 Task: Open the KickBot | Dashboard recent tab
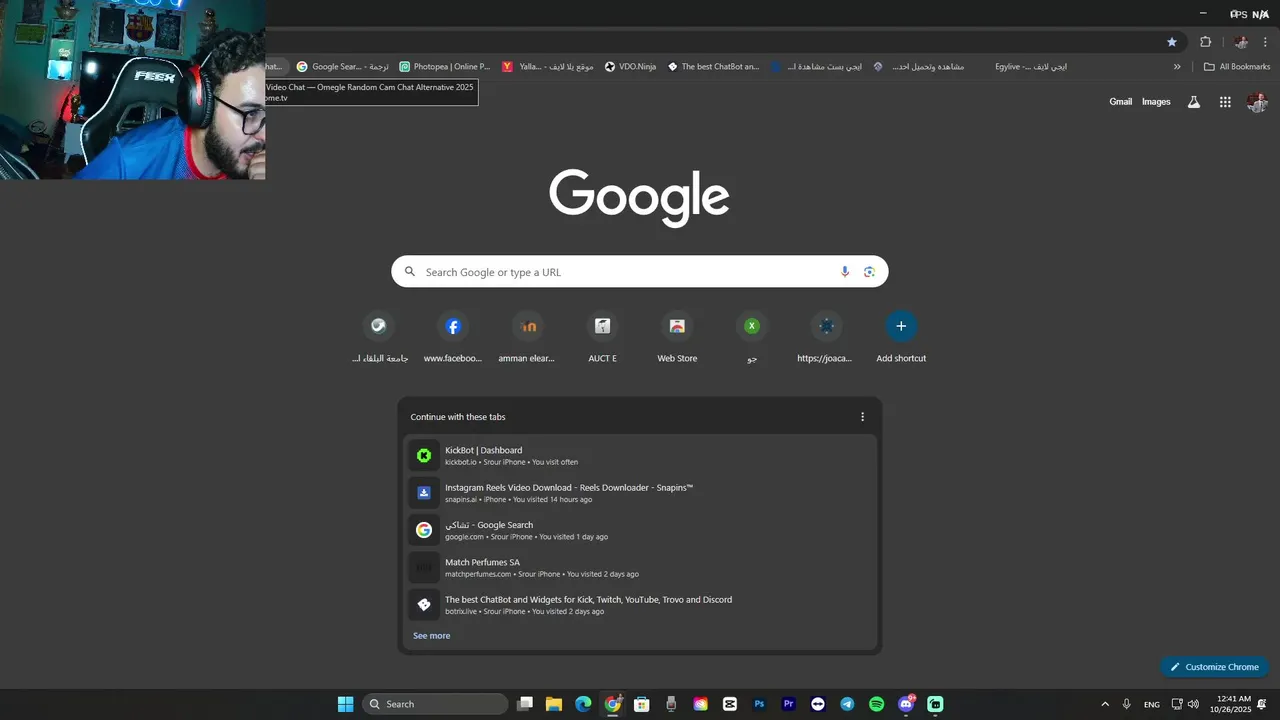pos(640,456)
